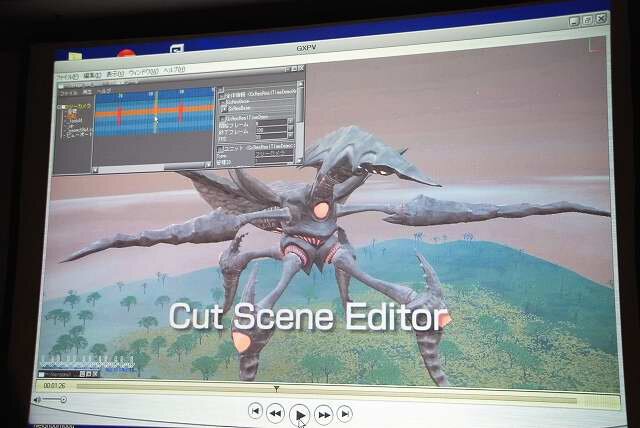This screenshot has width=640, height=428.
Task: Close the GXPV application window
Action: (600, 19)
